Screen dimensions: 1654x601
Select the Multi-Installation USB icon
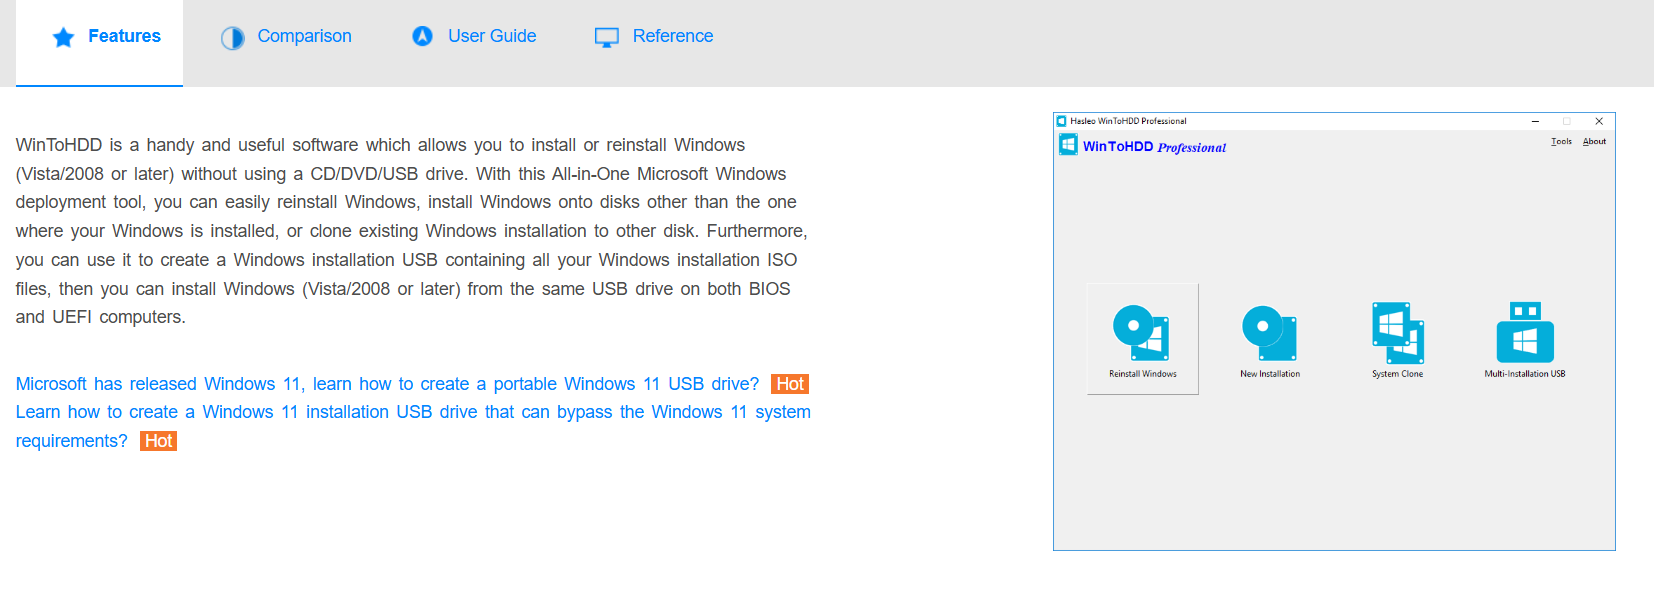pos(1525,332)
